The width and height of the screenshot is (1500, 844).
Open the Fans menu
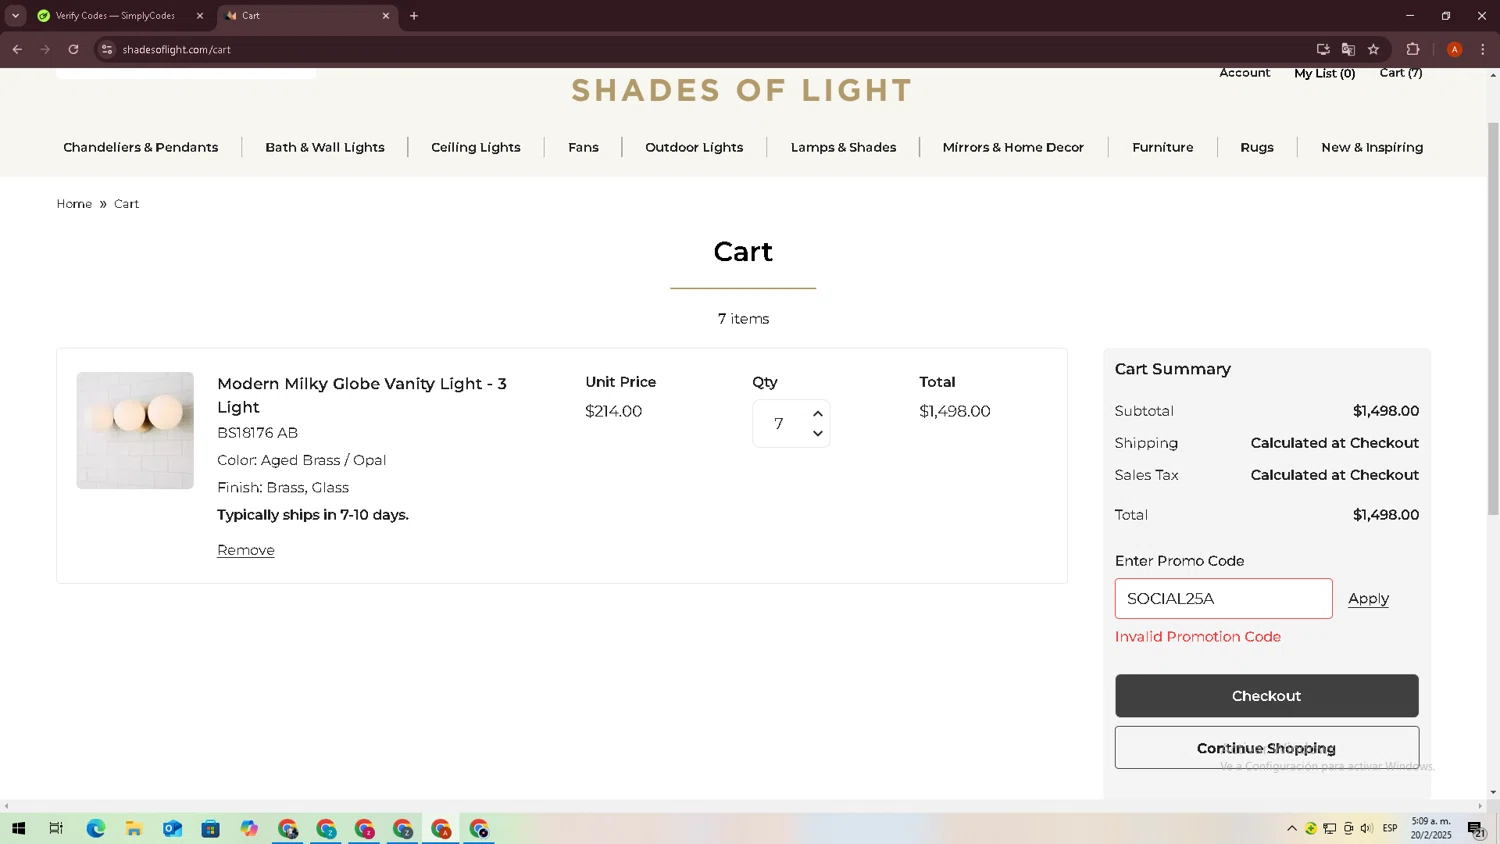[583, 147]
